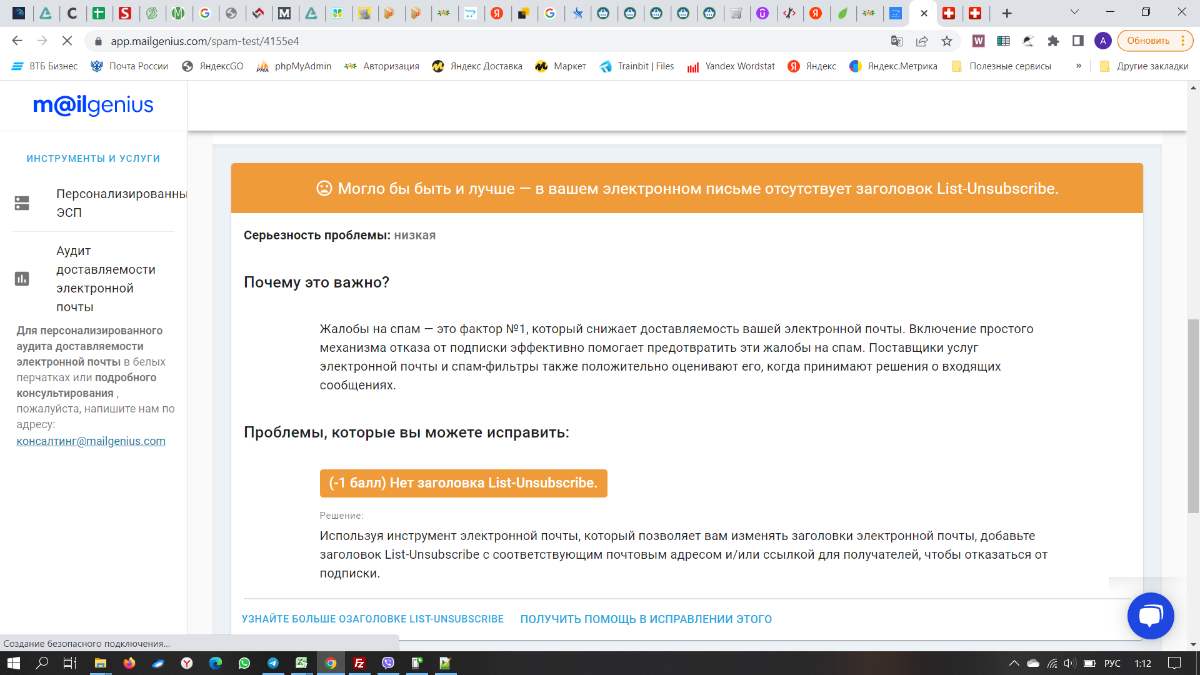Launch FileZilla from the taskbar
Screen dimensions: 1200x675
[x=359, y=663]
